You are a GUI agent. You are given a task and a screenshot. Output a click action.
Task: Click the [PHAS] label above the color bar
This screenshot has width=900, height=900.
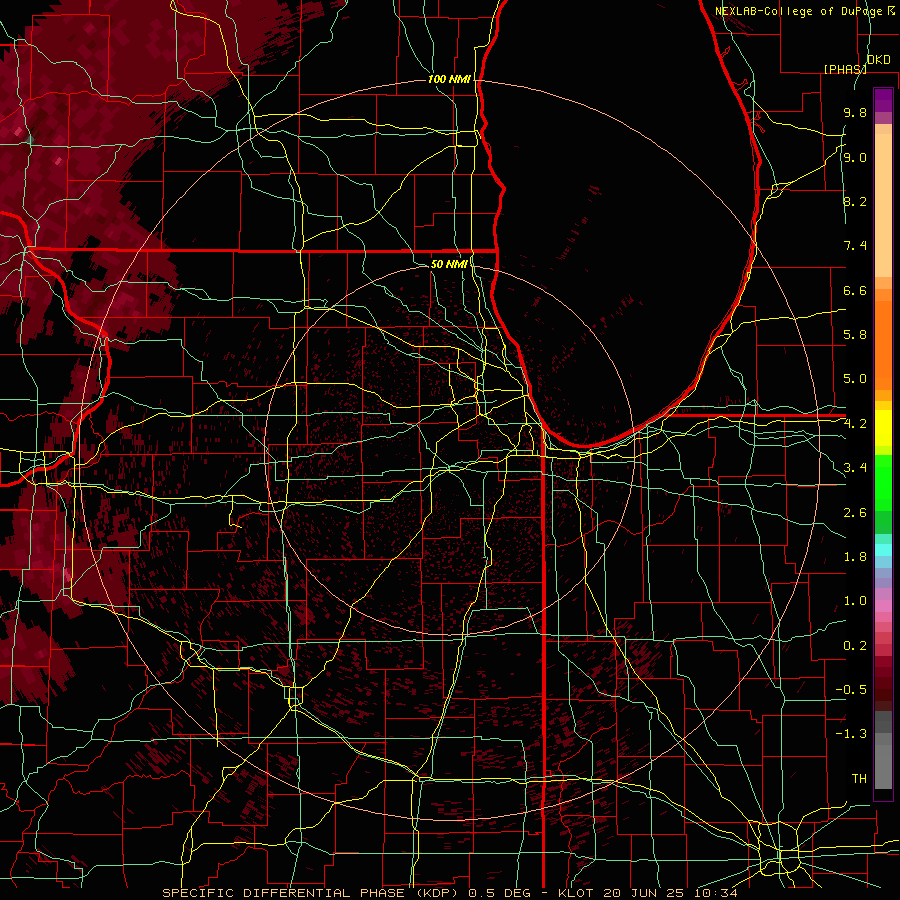click(845, 69)
